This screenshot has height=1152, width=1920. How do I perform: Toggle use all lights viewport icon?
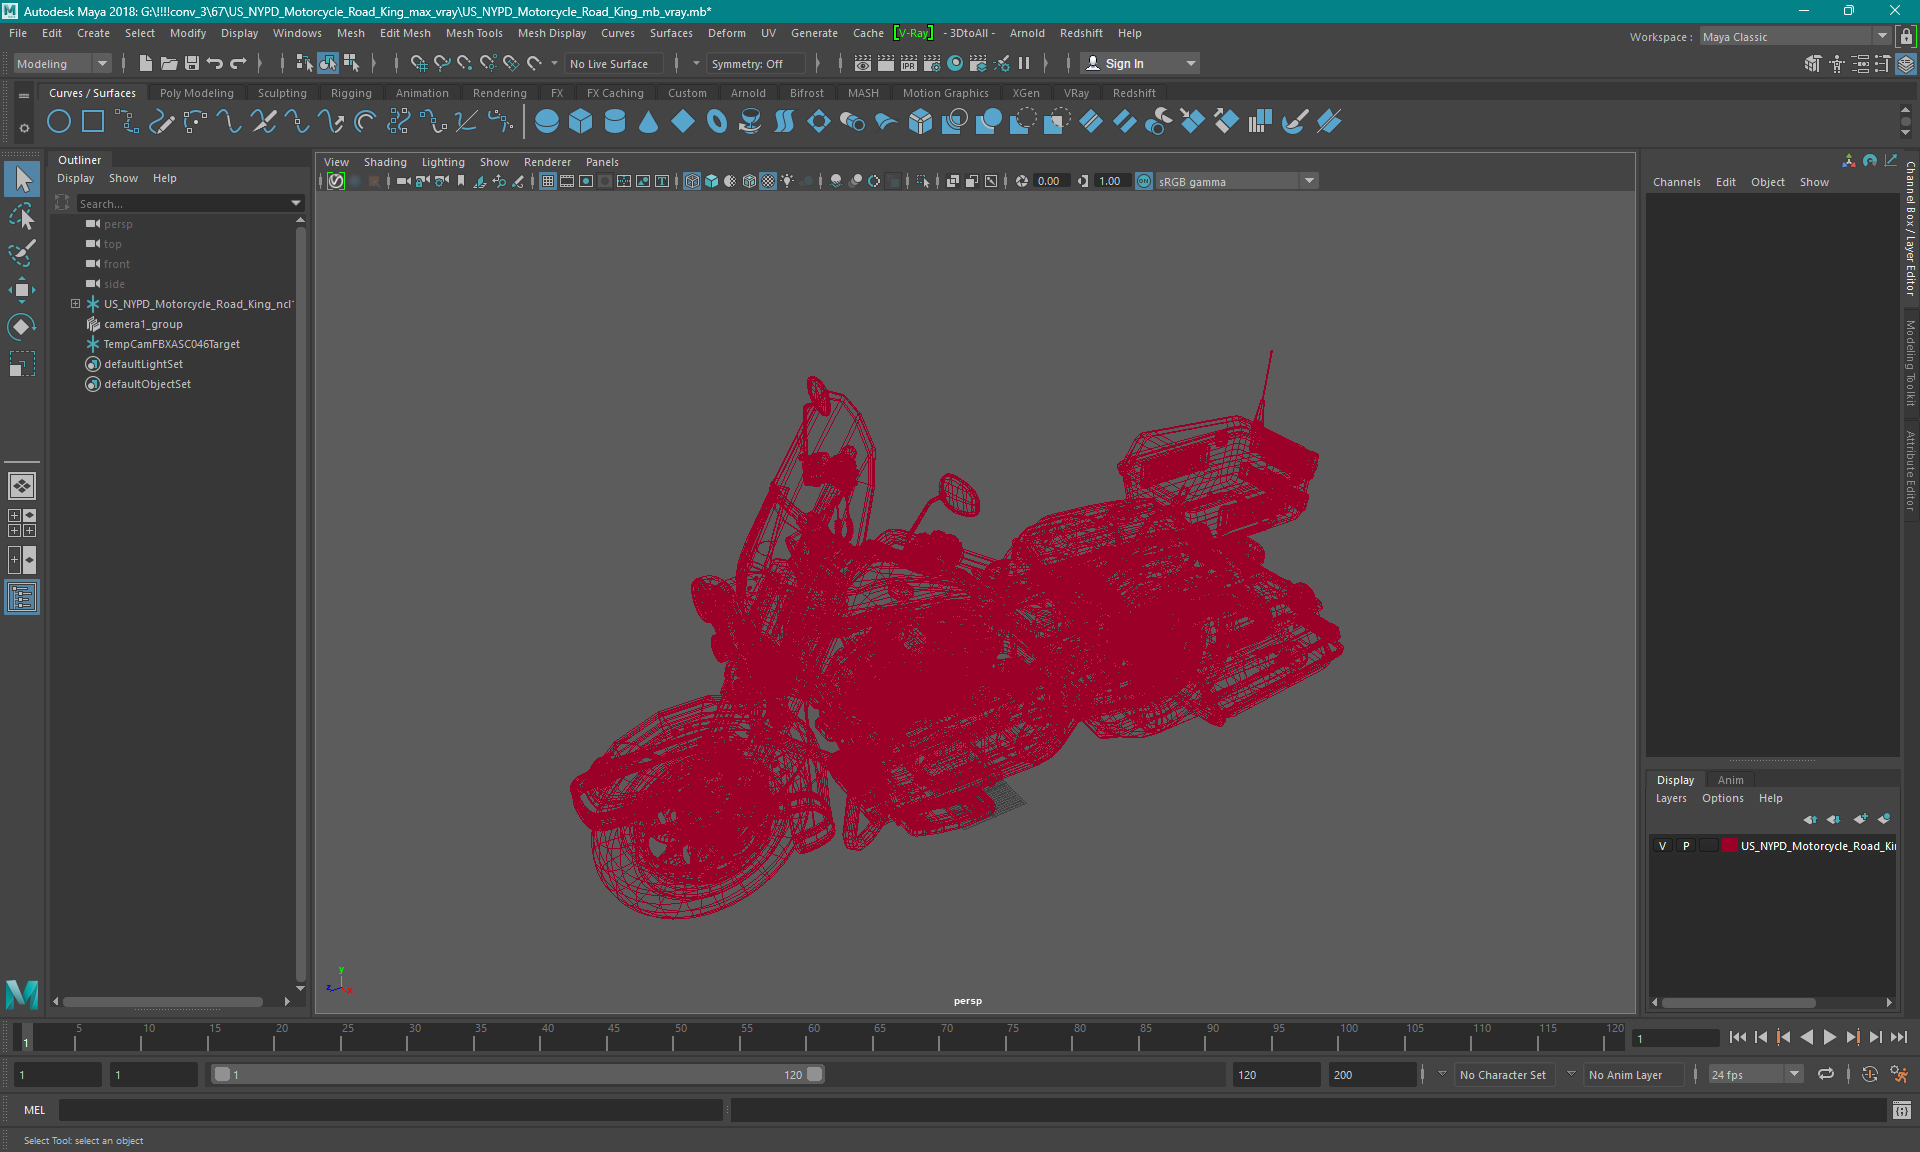point(788,181)
